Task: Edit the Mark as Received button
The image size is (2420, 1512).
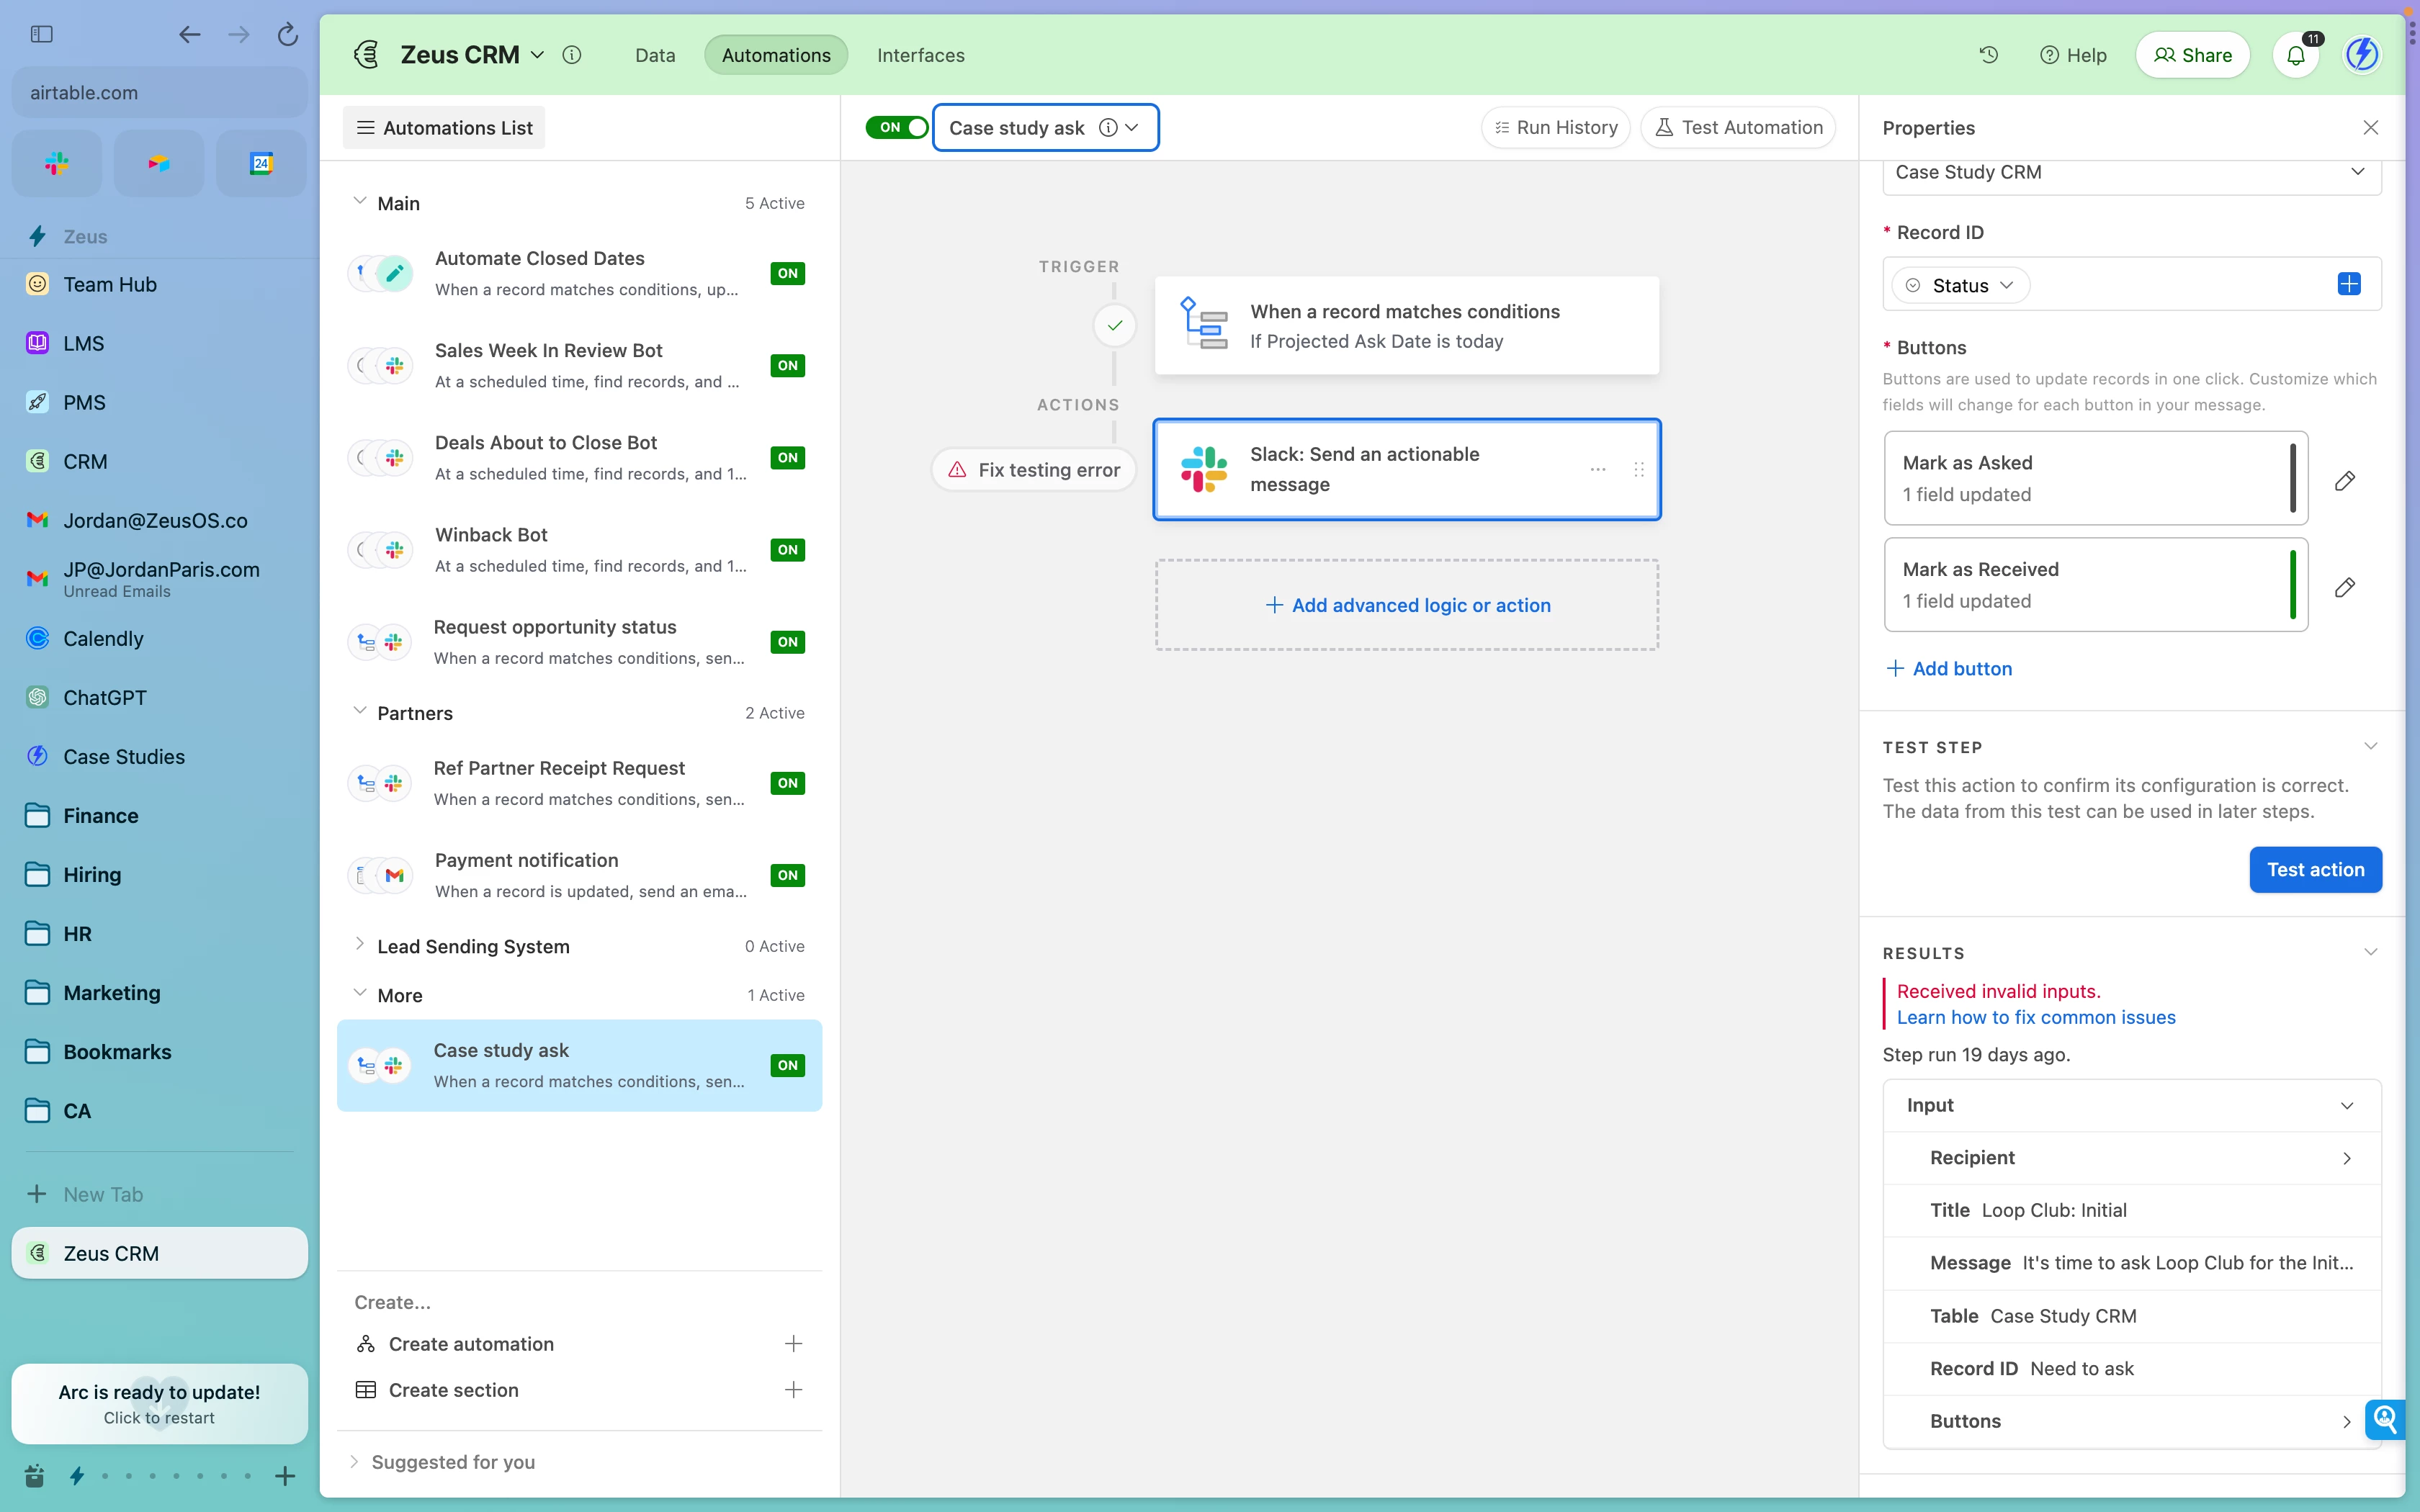Action: tap(2344, 587)
